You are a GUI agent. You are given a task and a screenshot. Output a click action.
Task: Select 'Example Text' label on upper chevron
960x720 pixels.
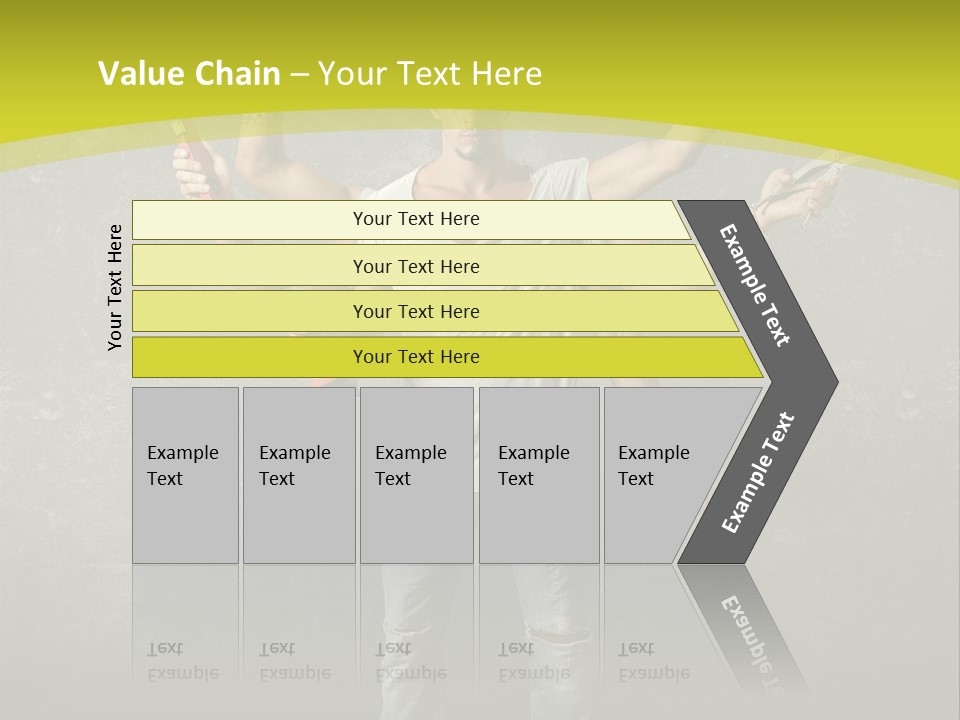click(x=755, y=285)
